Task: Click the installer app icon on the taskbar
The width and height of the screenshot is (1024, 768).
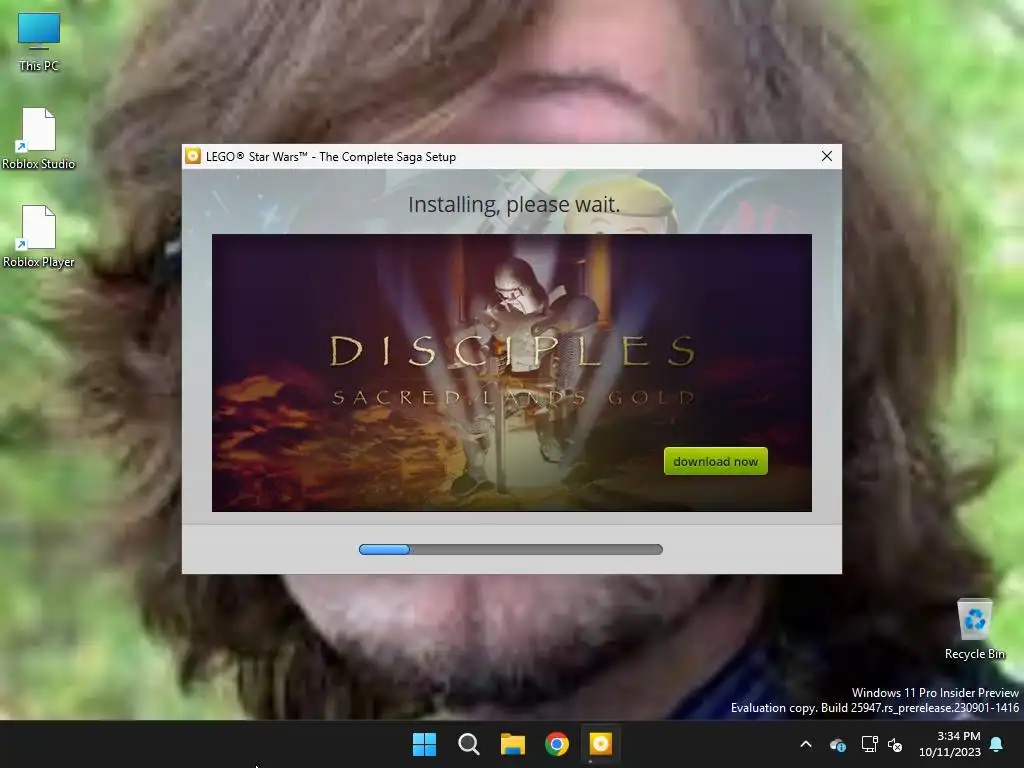Action: (x=601, y=744)
